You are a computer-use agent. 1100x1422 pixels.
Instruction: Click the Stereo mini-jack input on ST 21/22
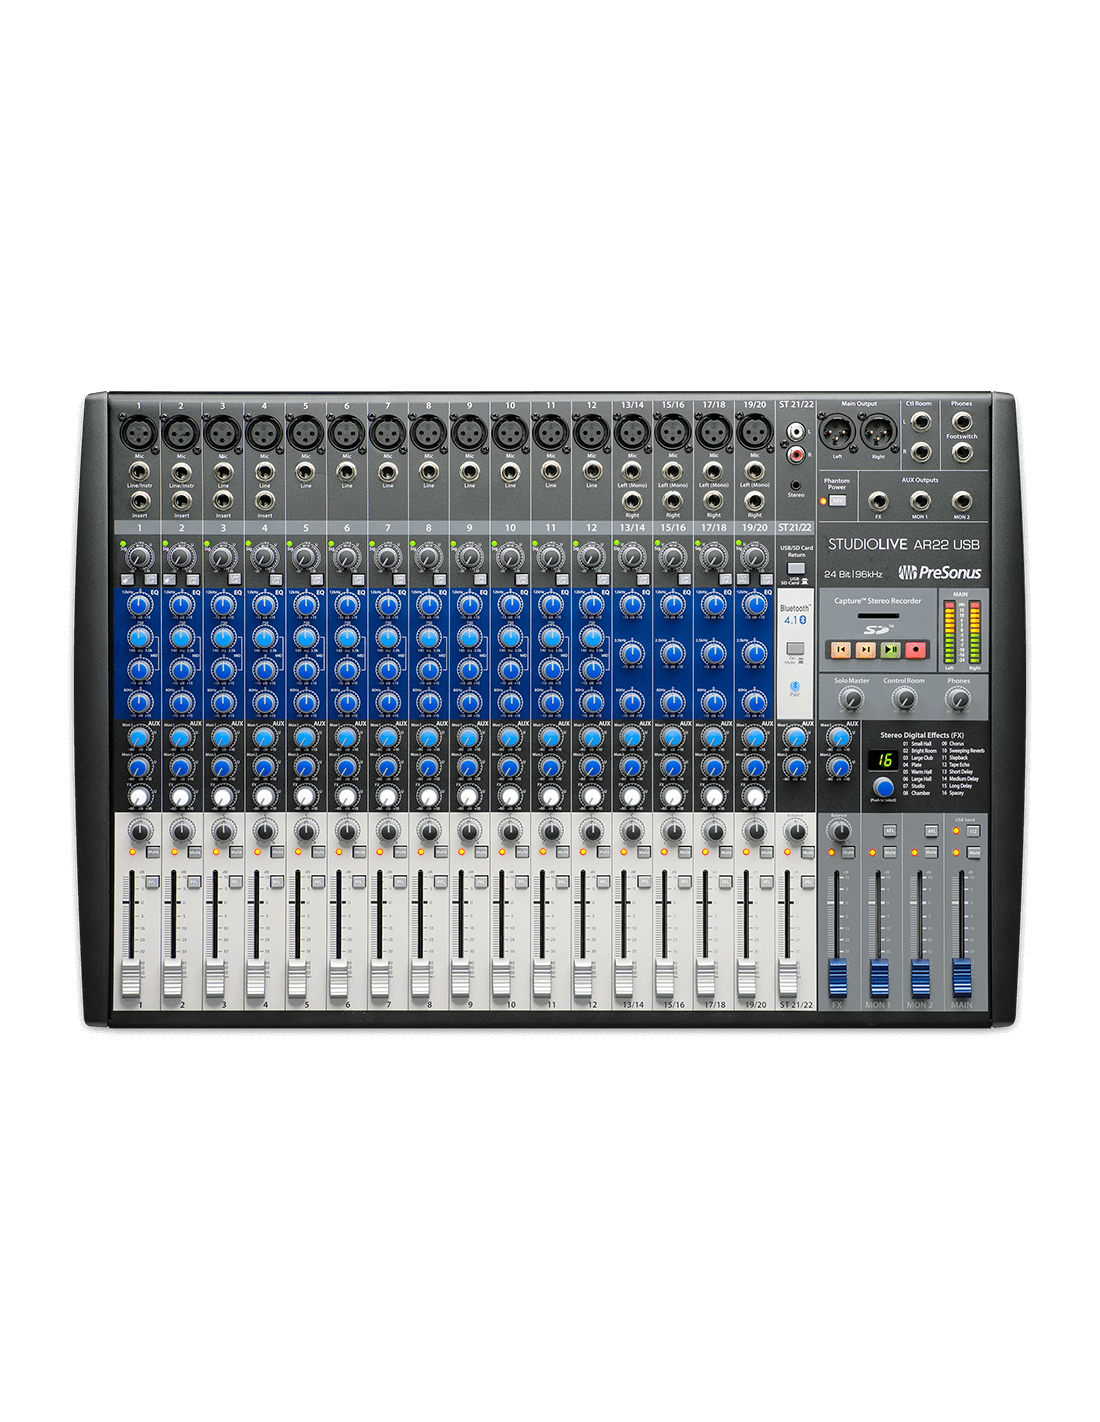point(796,484)
